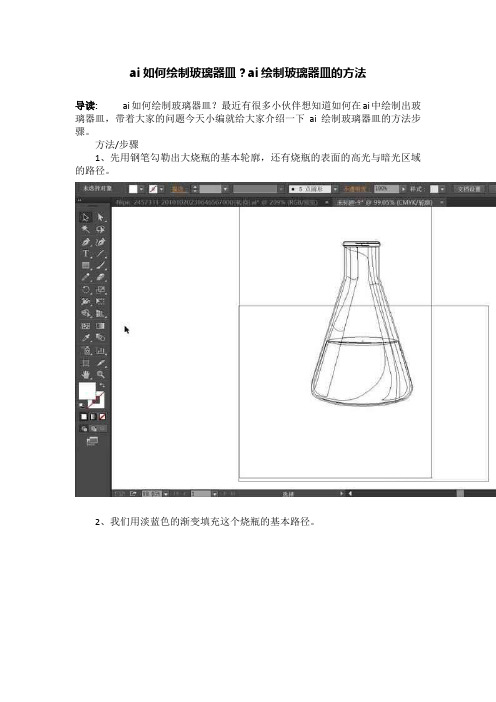
Task: Set Gradient mode button
Action: (93, 417)
